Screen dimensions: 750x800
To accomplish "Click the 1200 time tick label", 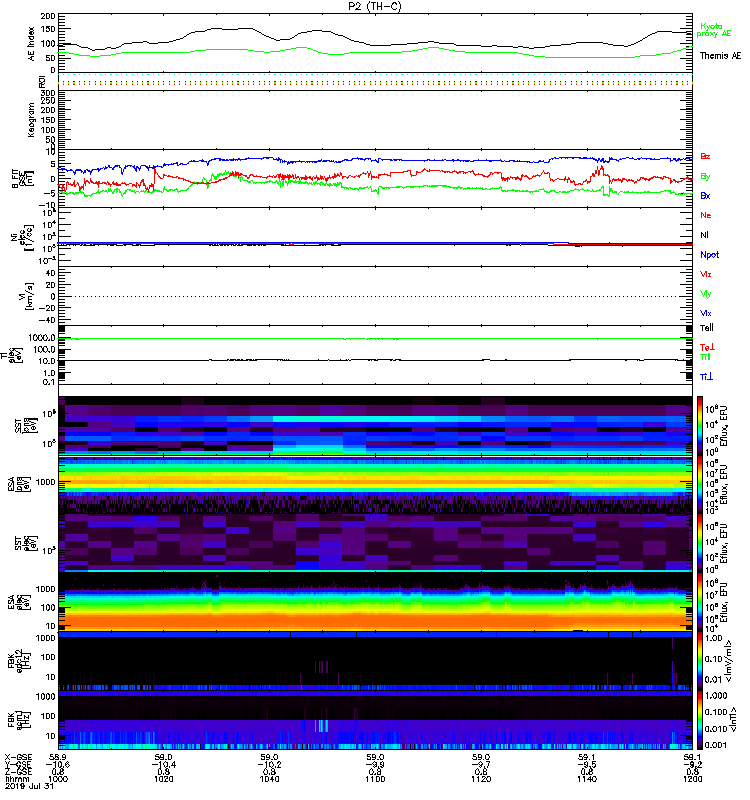I will [692, 779].
